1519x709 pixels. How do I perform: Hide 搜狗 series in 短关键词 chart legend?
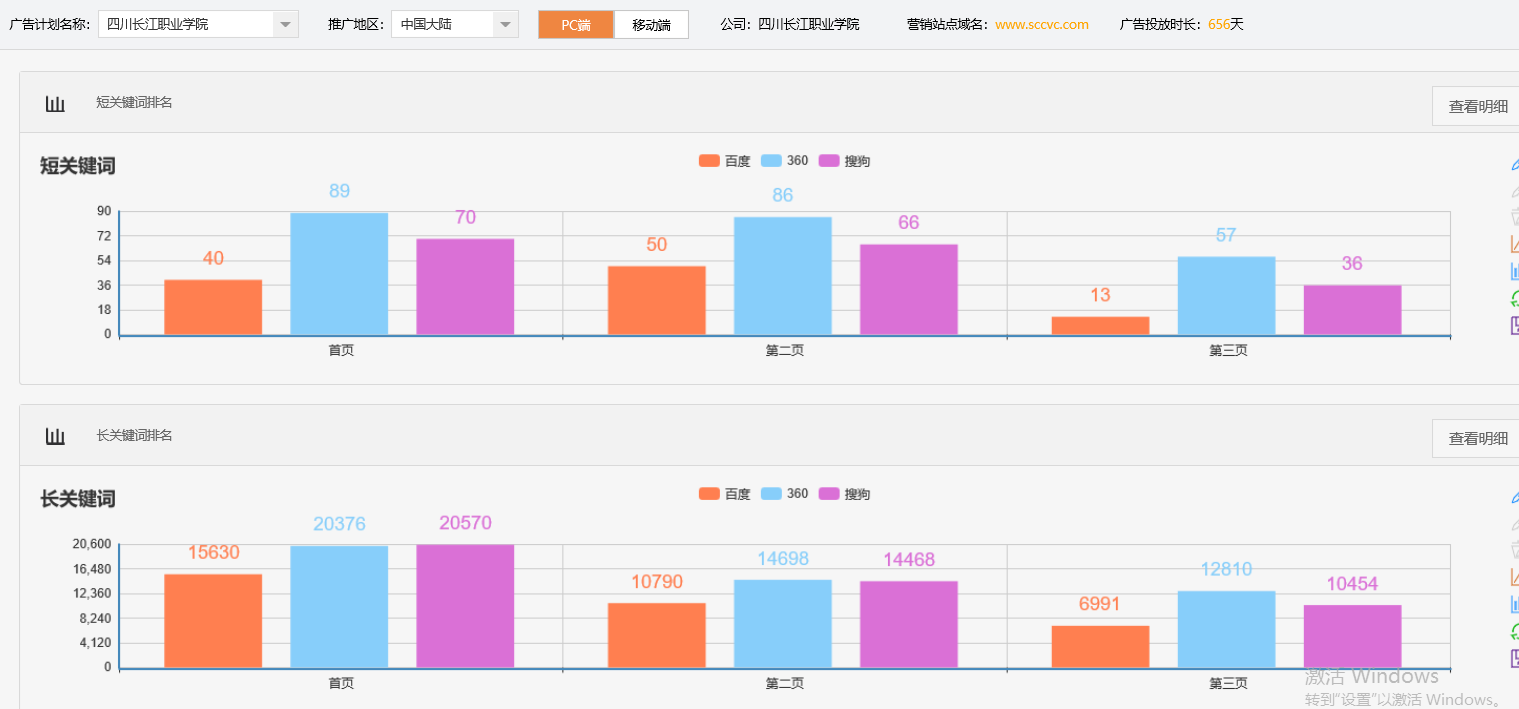coord(844,161)
